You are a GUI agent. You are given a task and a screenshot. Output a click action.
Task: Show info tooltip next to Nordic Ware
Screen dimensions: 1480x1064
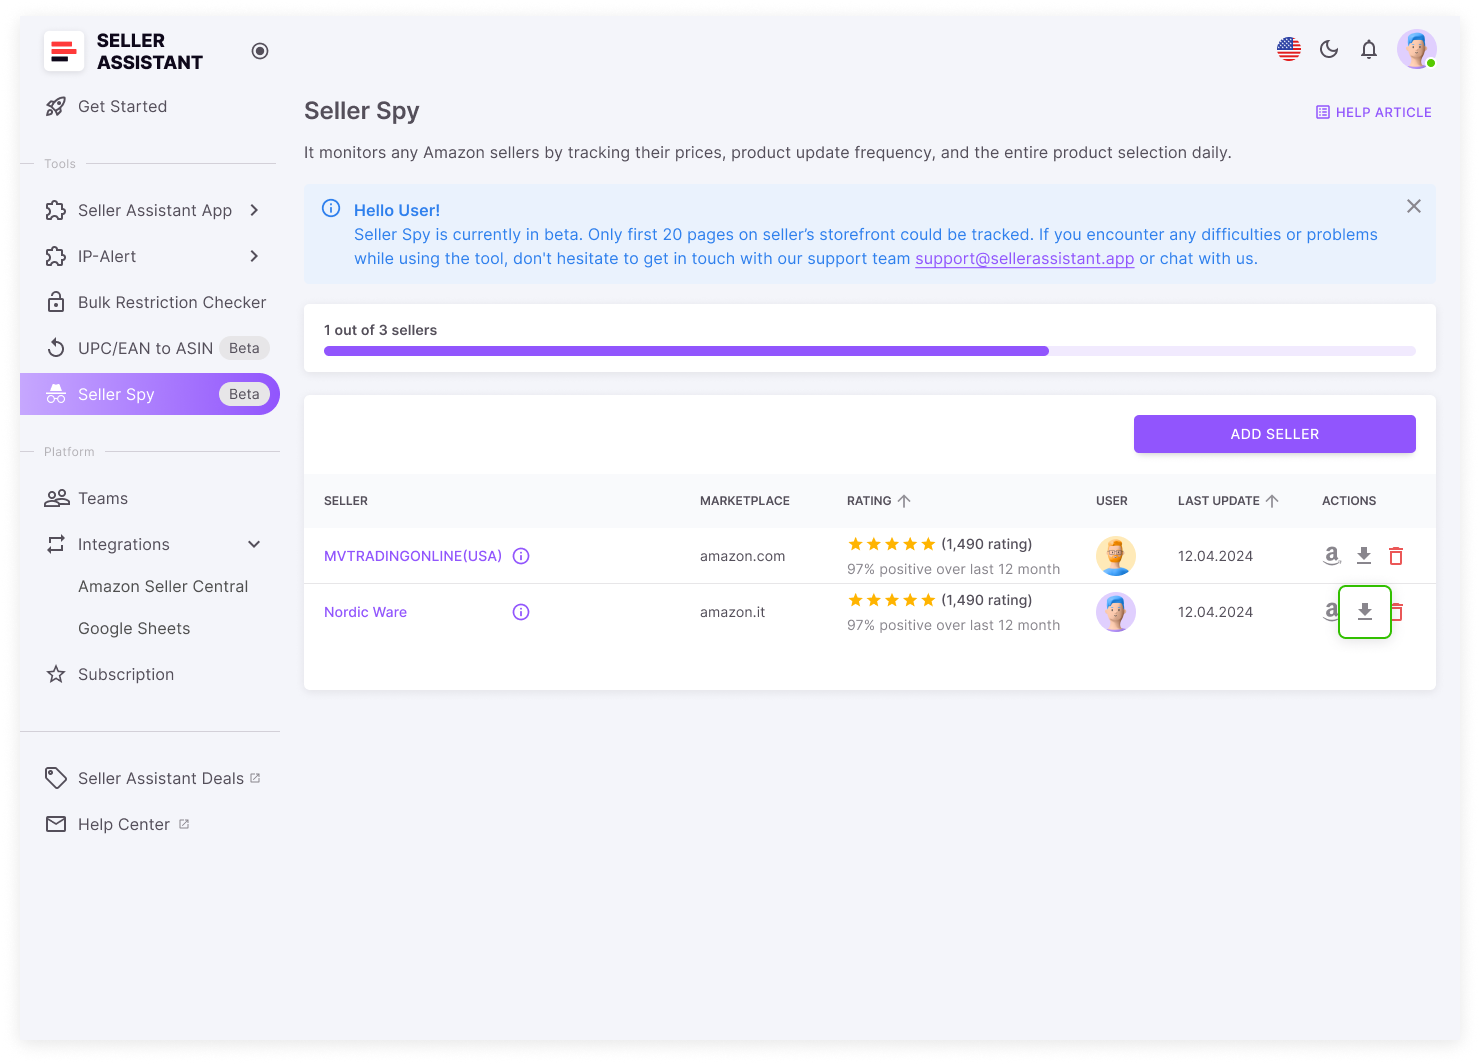click(520, 611)
